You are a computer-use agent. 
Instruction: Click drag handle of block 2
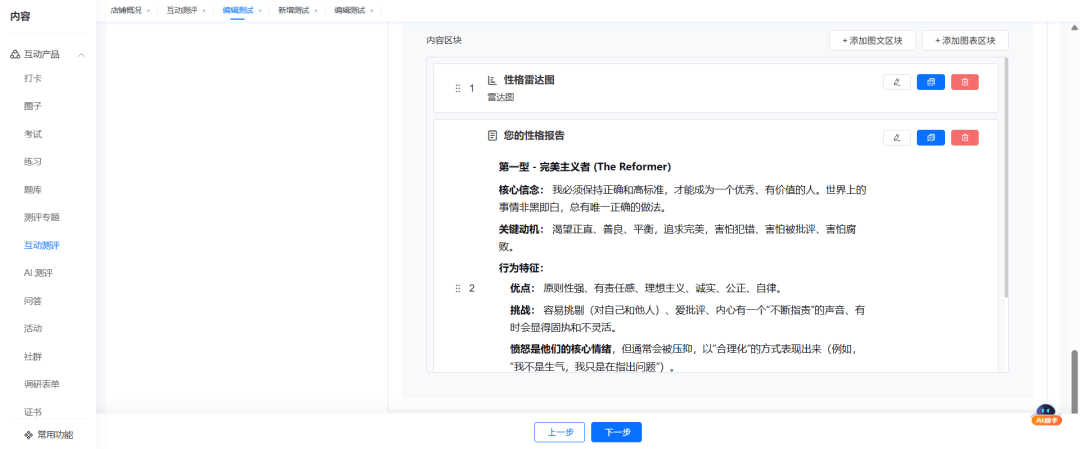458,288
